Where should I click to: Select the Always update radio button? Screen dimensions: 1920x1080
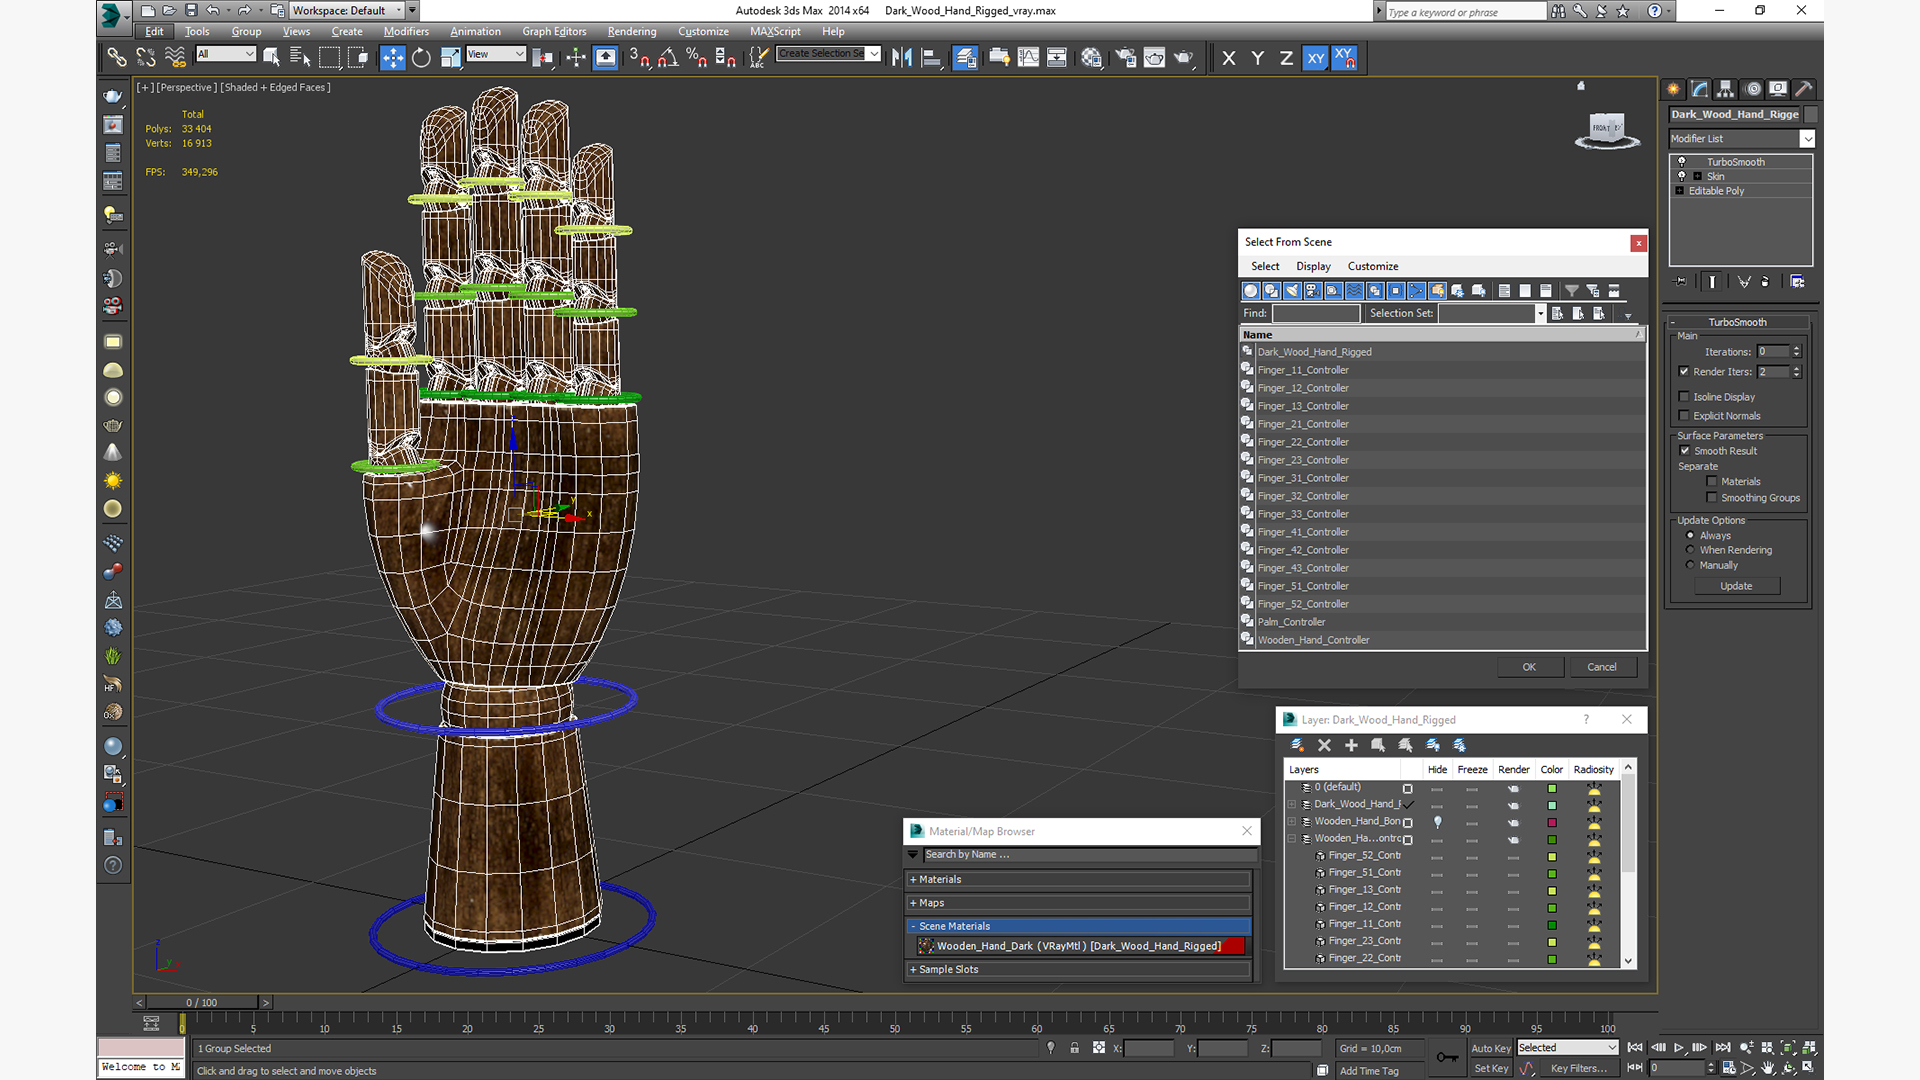pyautogui.click(x=1691, y=536)
